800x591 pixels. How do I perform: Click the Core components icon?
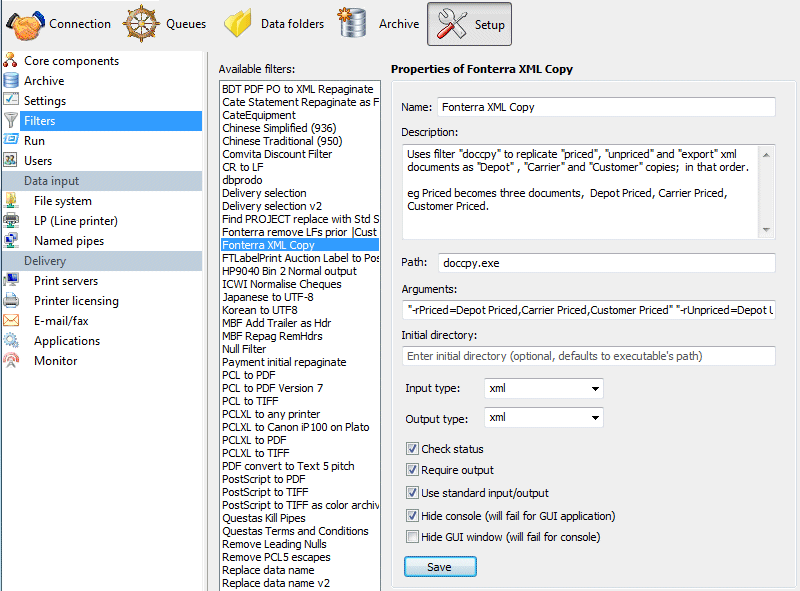pyautogui.click(x=10, y=60)
